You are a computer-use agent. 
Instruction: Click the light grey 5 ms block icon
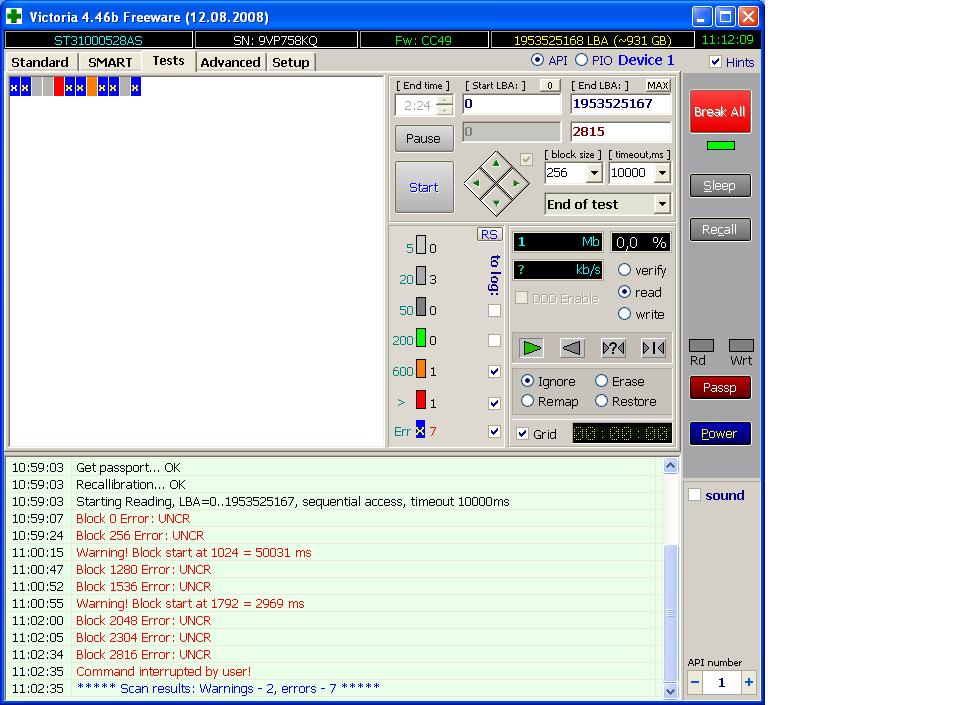[421, 244]
